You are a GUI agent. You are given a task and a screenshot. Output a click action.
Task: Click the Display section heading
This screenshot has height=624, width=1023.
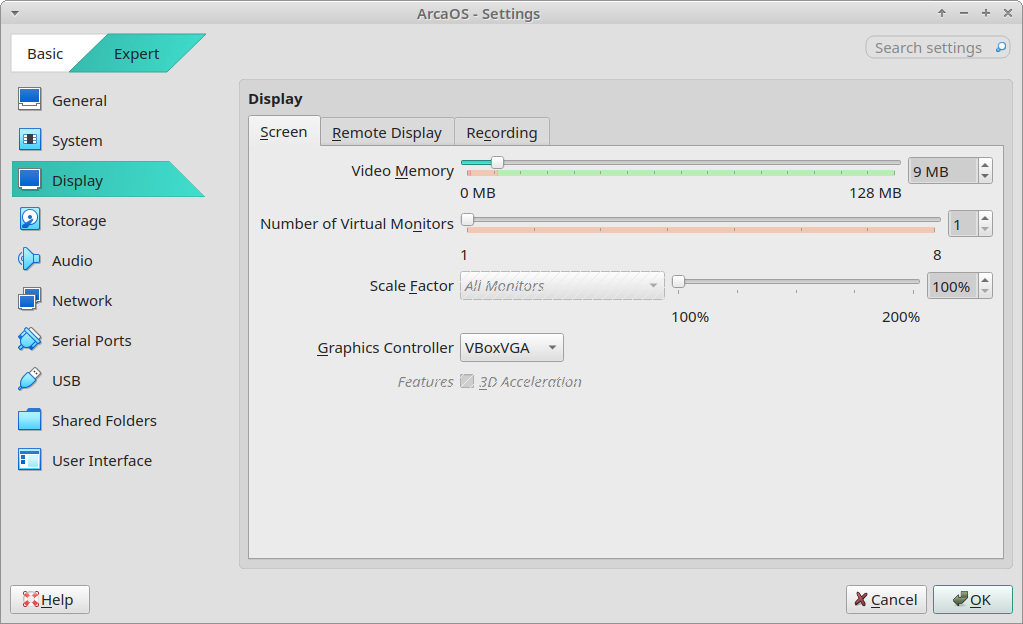point(275,99)
